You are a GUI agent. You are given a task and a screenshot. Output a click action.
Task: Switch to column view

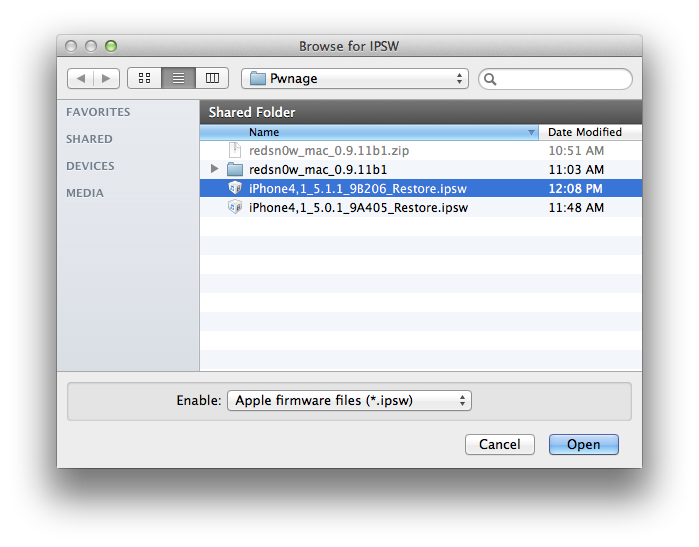(212, 78)
